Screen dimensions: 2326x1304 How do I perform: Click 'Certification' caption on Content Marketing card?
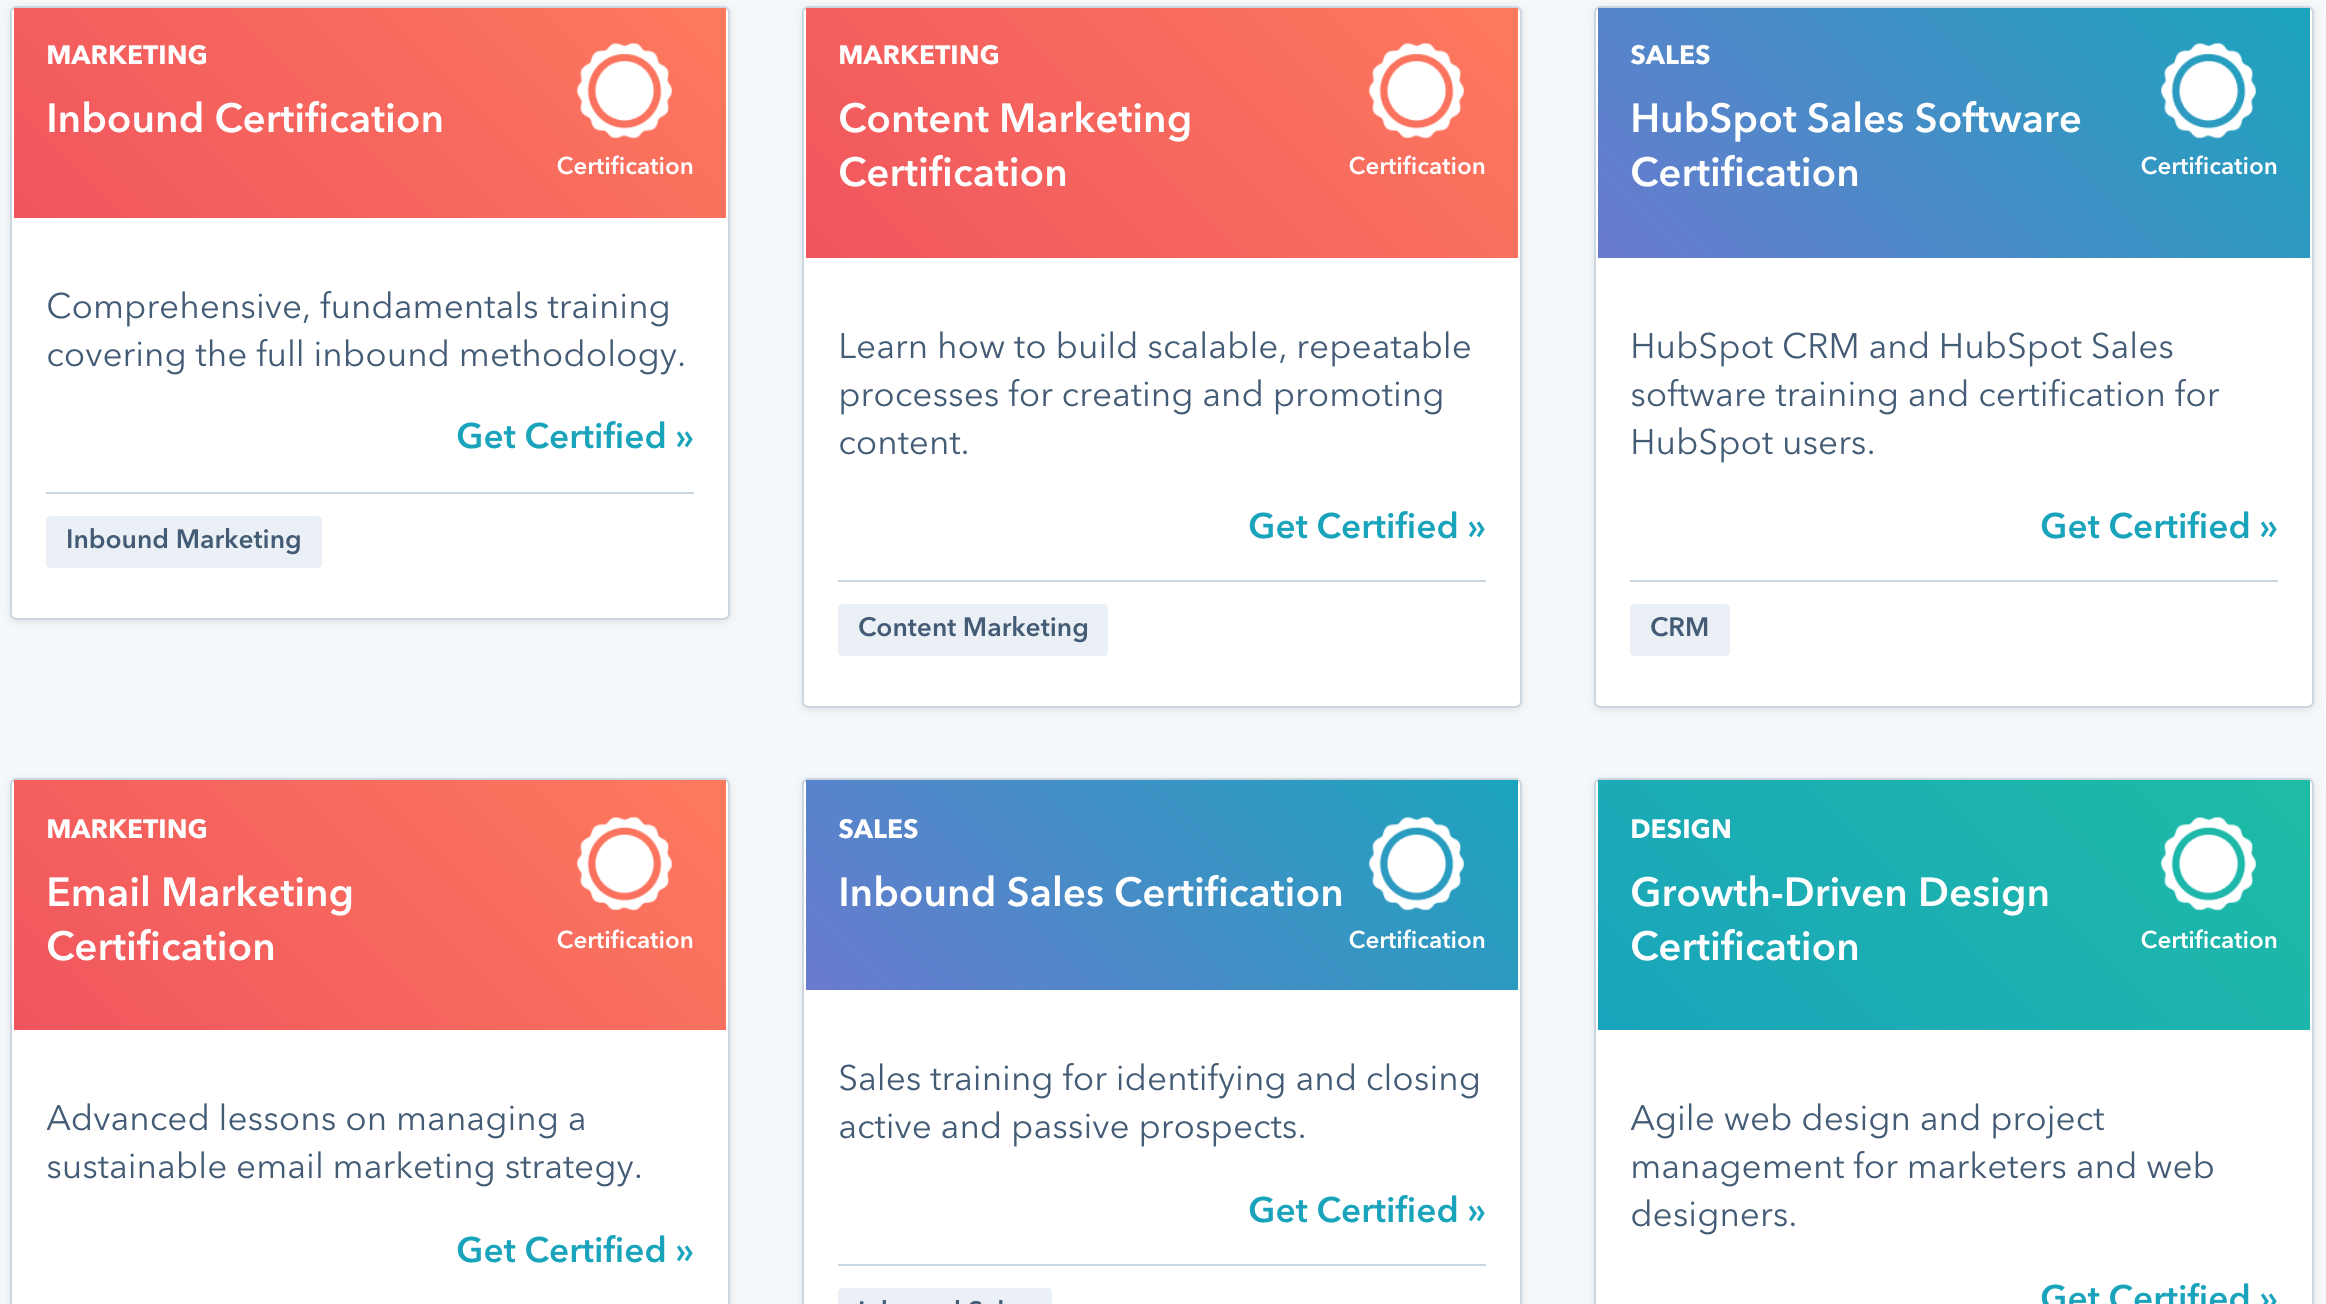pyautogui.click(x=1417, y=166)
